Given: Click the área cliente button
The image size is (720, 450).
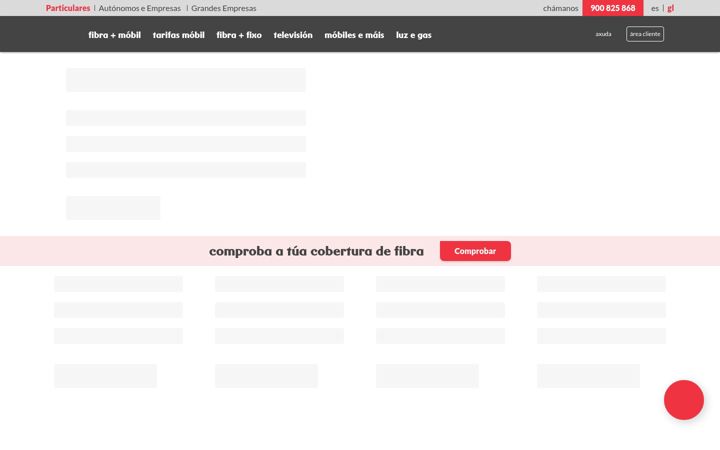Looking at the screenshot, I should click(x=645, y=34).
